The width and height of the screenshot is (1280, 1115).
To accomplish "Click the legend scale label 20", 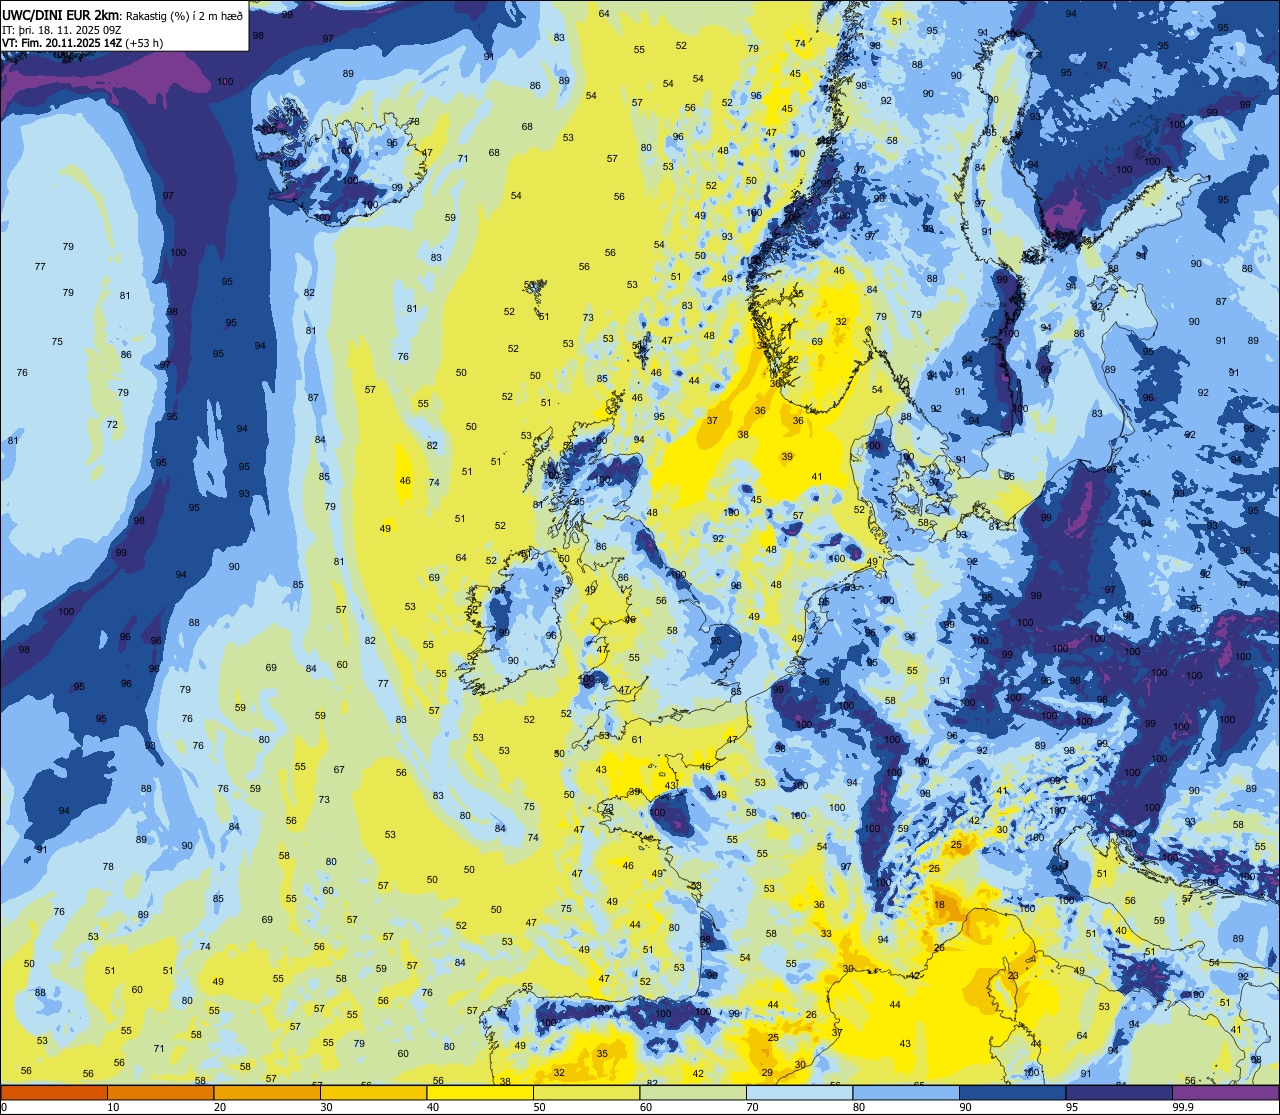I will [220, 1107].
